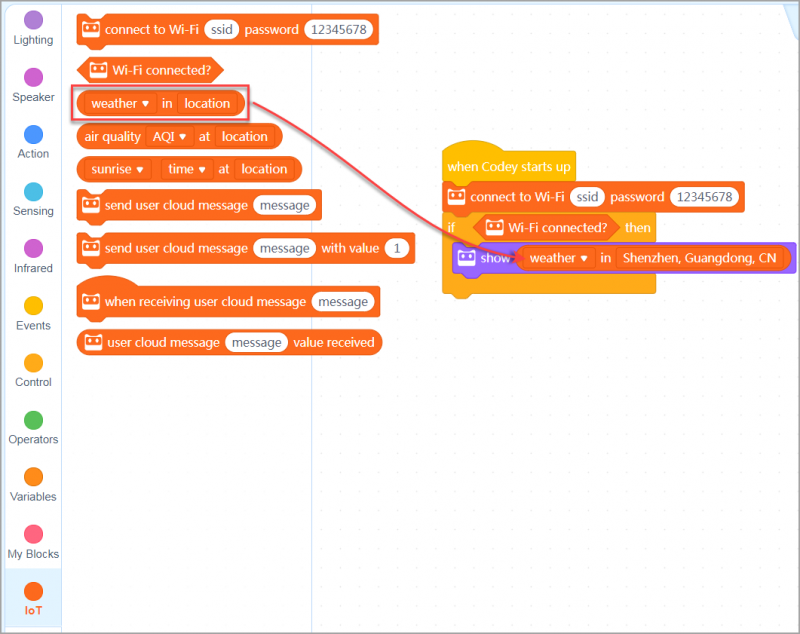Edit message field in first send cloud message block
This screenshot has height=634, width=800.
pos(284,206)
